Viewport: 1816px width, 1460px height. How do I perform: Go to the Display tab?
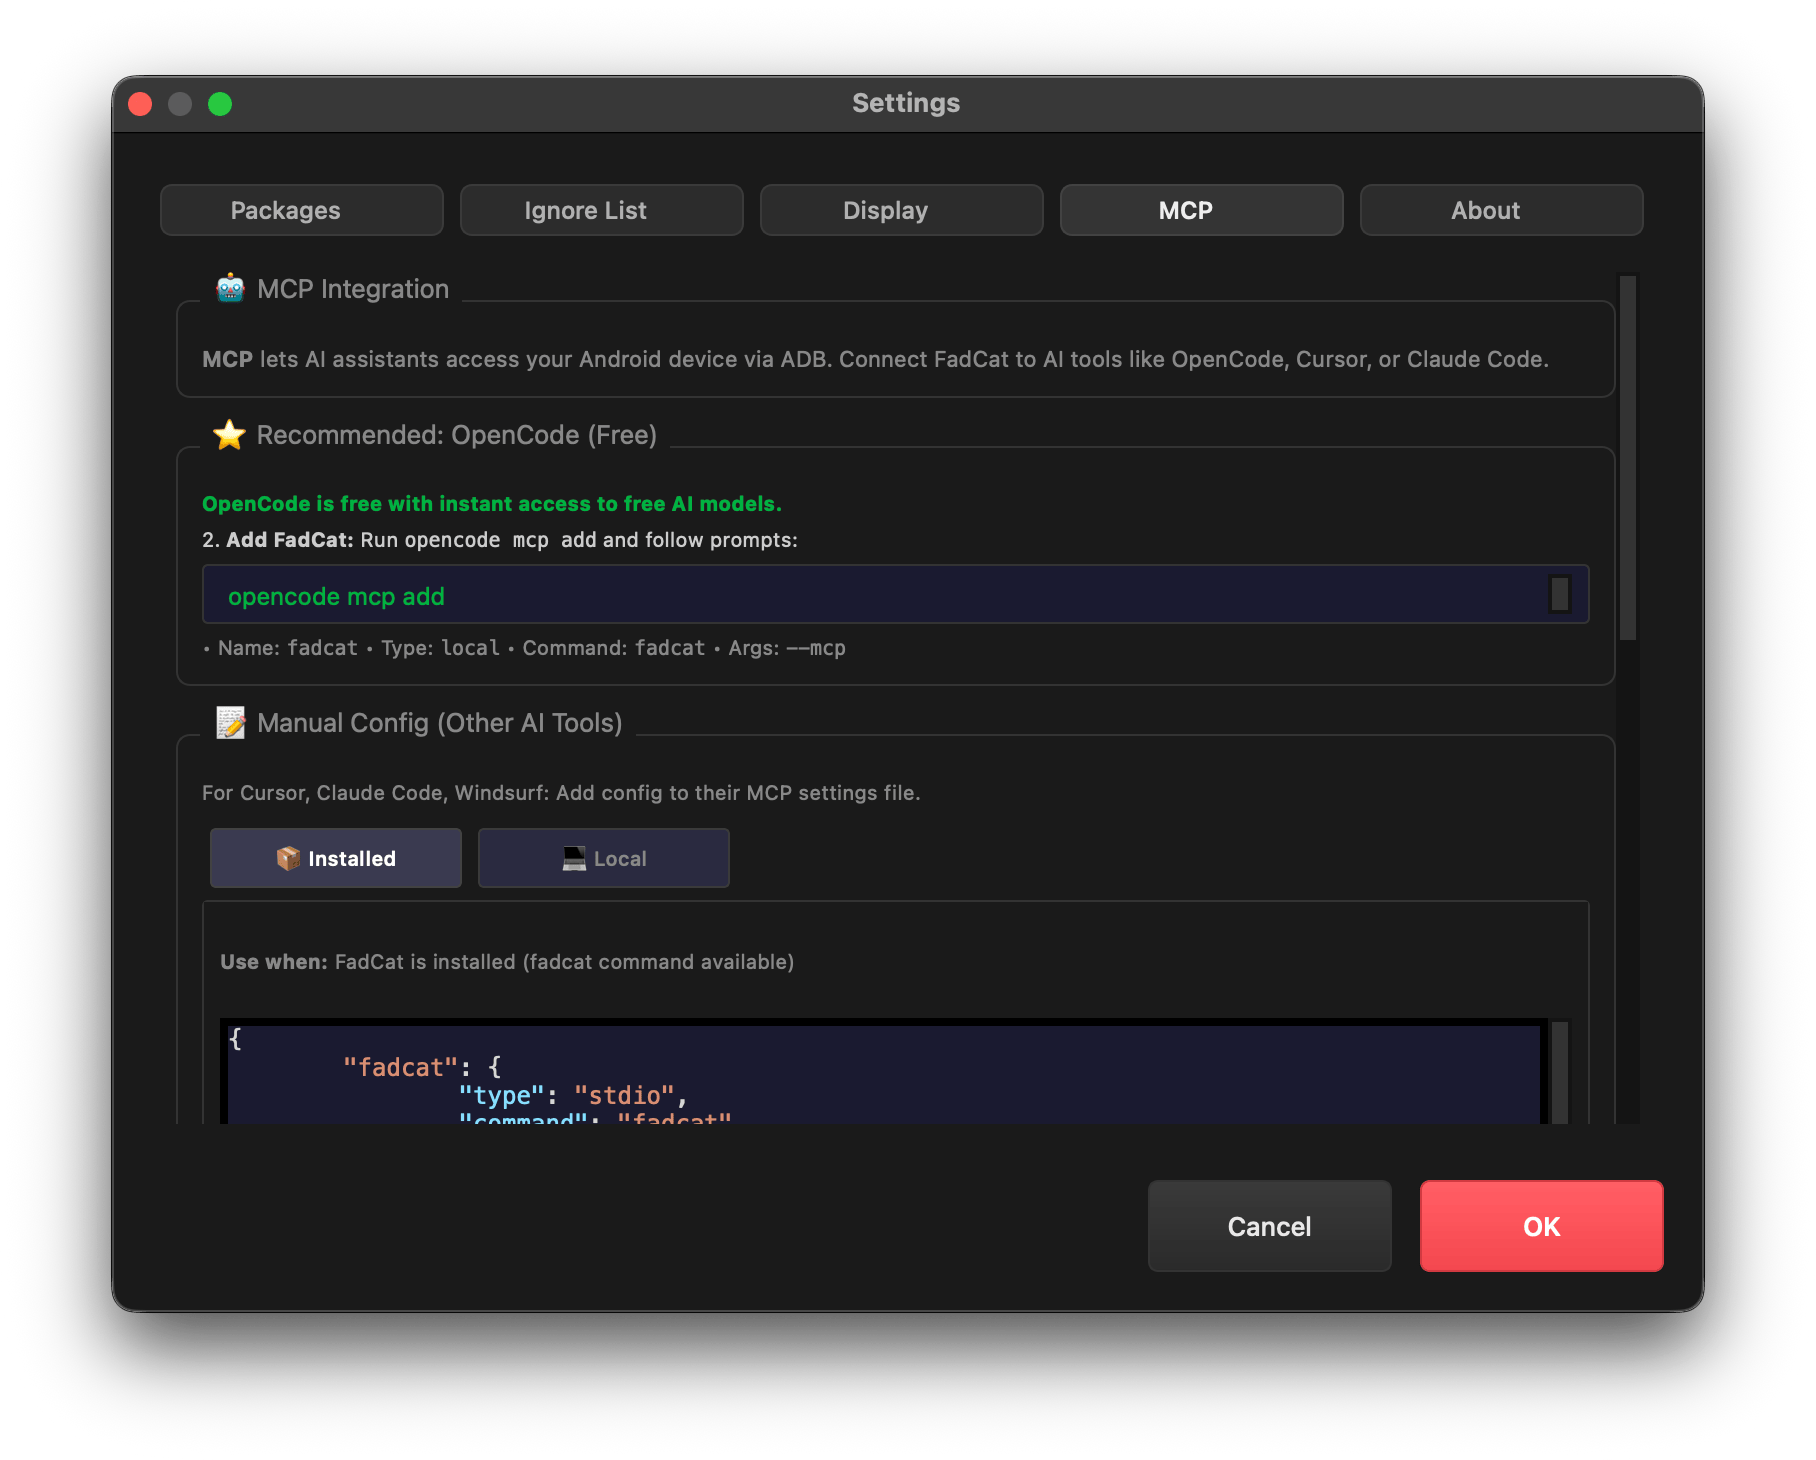pyautogui.click(x=902, y=210)
